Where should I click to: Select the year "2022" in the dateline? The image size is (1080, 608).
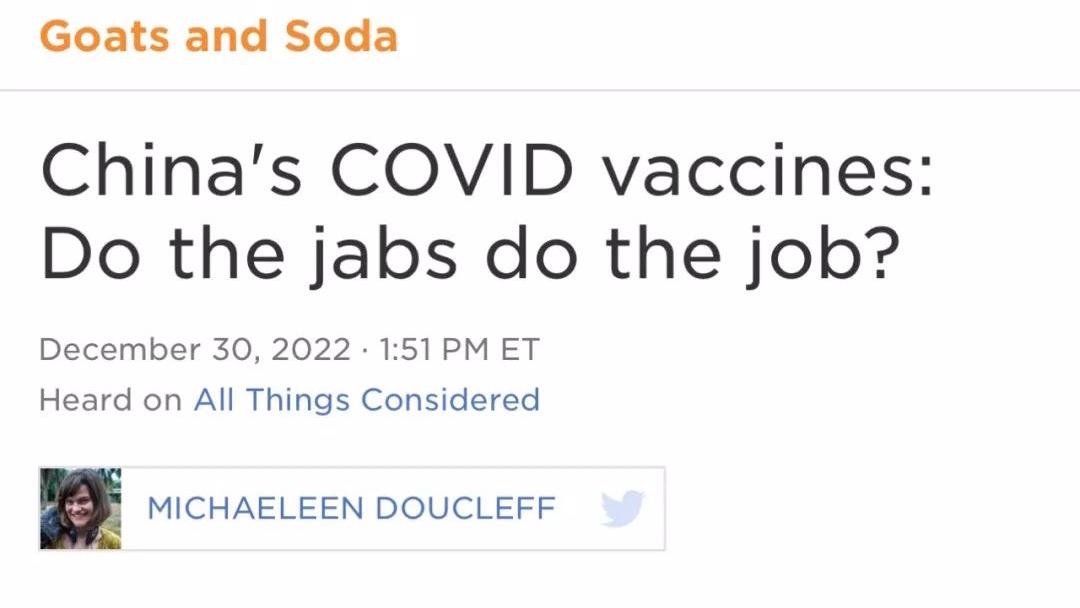click(311, 350)
